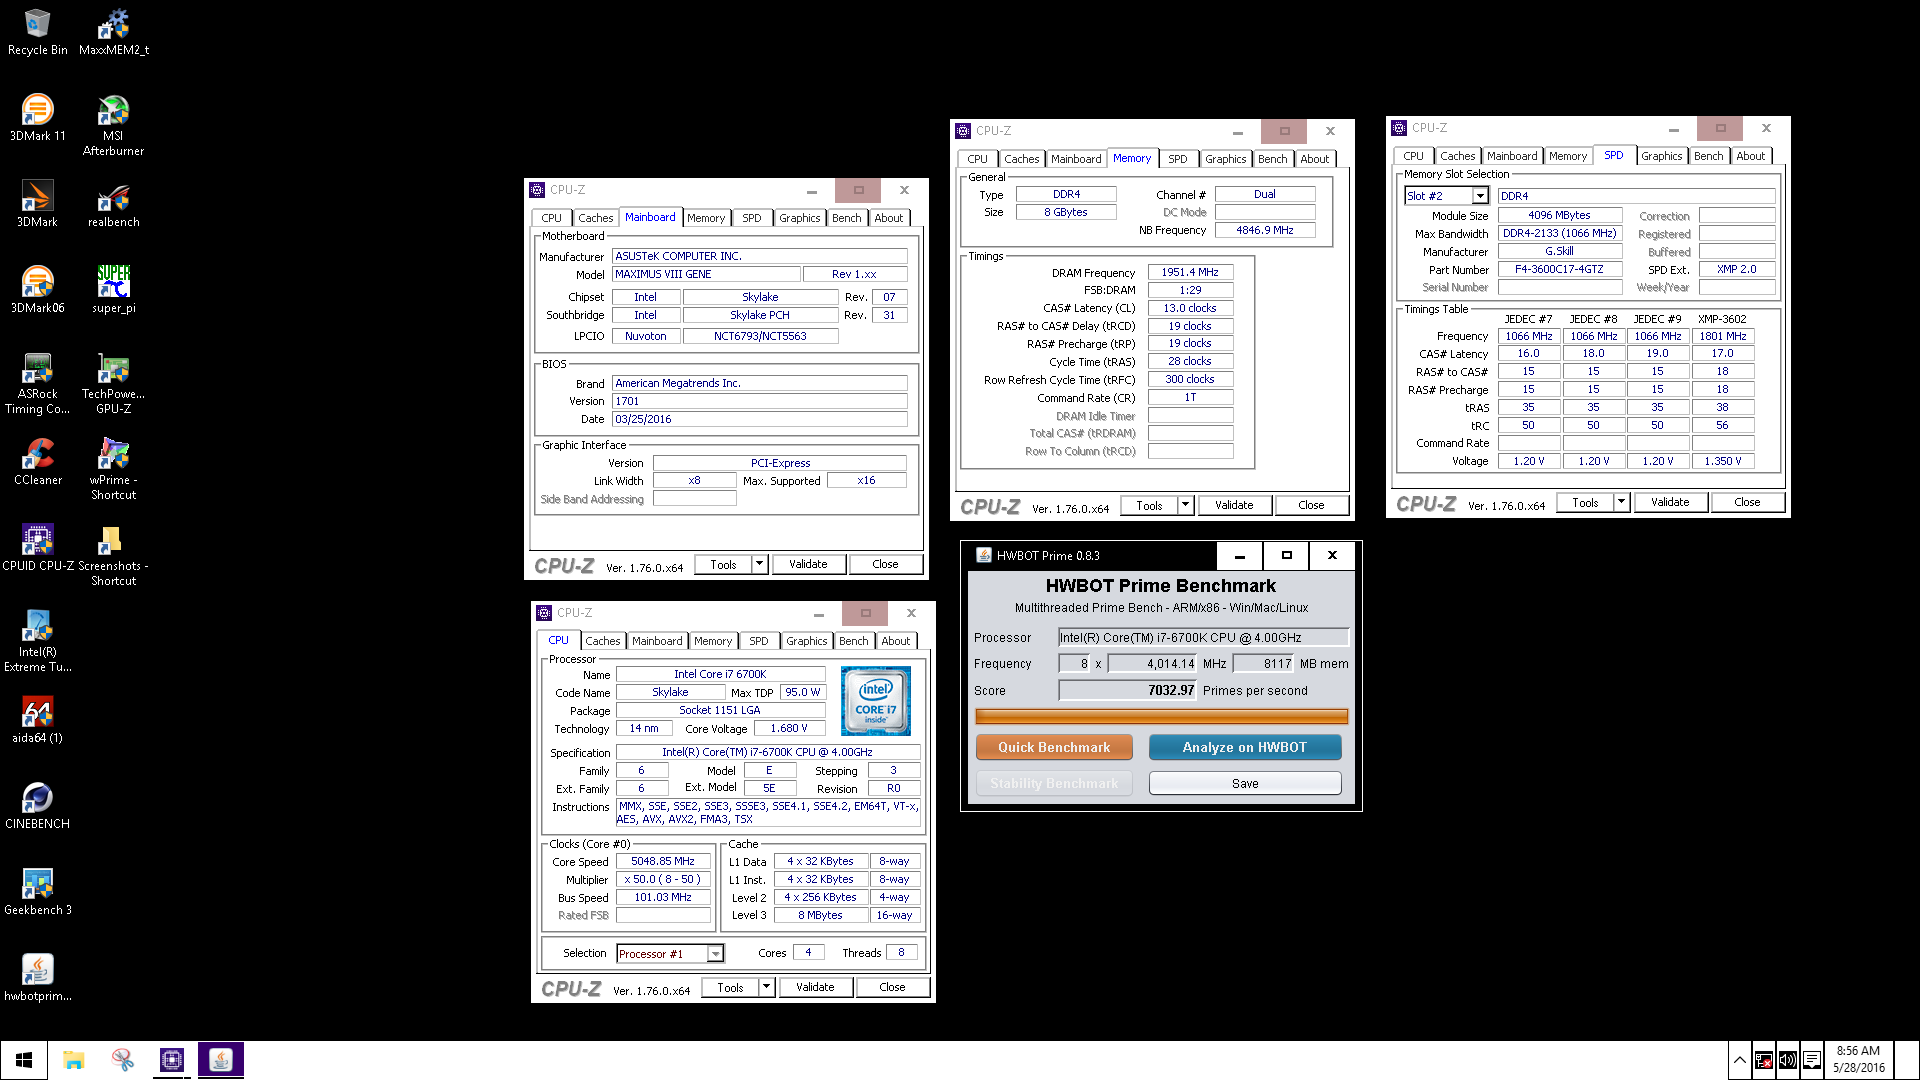Viewport: 1920px width, 1080px height.
Task: Select the 3DMark06 desktop icon
Action: pos(37,290)
